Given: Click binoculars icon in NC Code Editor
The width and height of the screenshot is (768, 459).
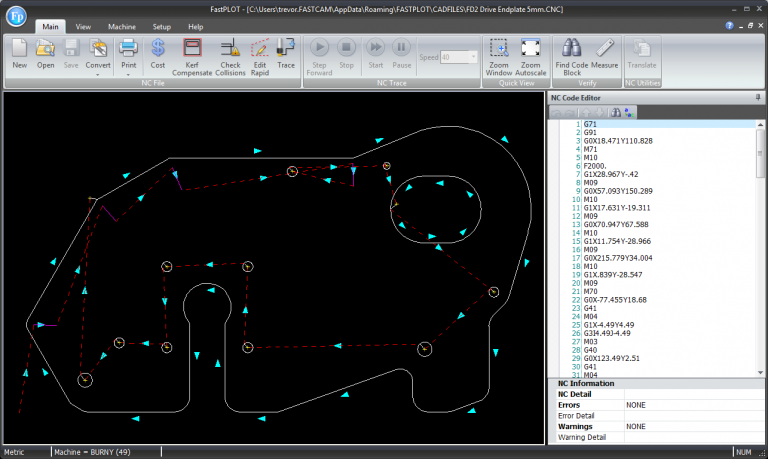Looking at the screenshot, I should [615, 112].
